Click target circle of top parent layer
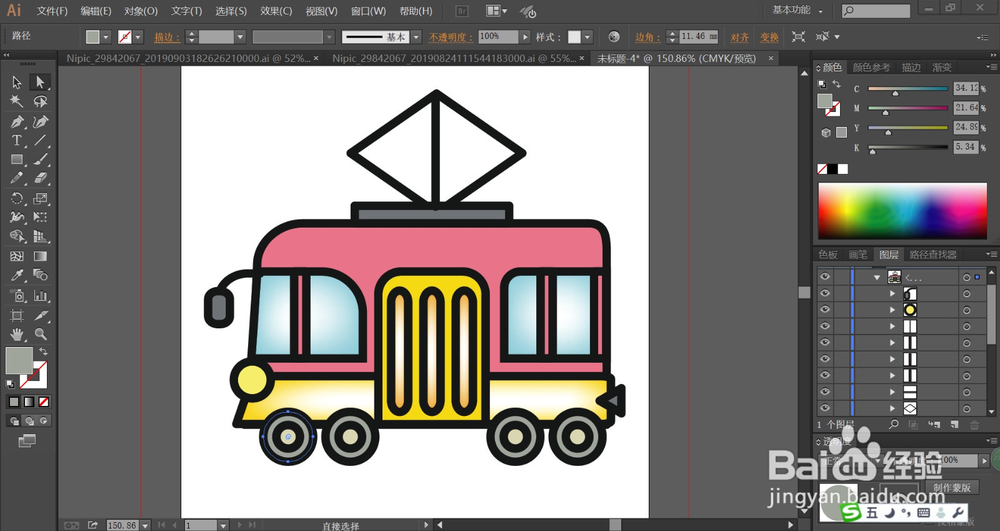 pos(967,277)
